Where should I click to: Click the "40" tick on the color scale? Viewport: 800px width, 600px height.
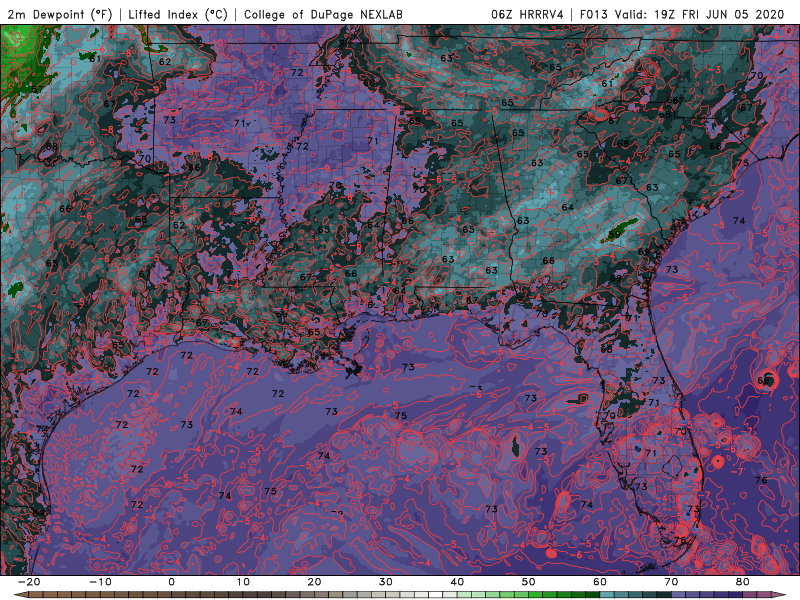point(457,582)
